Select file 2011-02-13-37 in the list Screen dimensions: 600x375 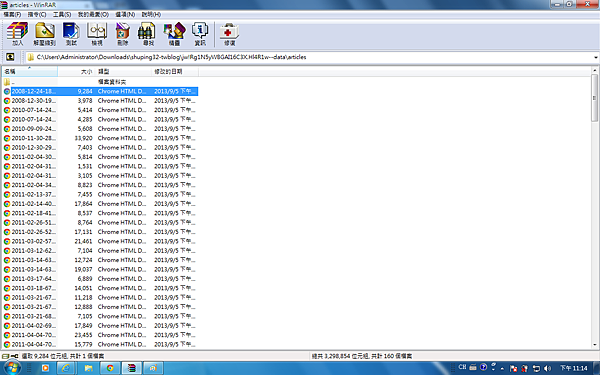tap(100, 194)
